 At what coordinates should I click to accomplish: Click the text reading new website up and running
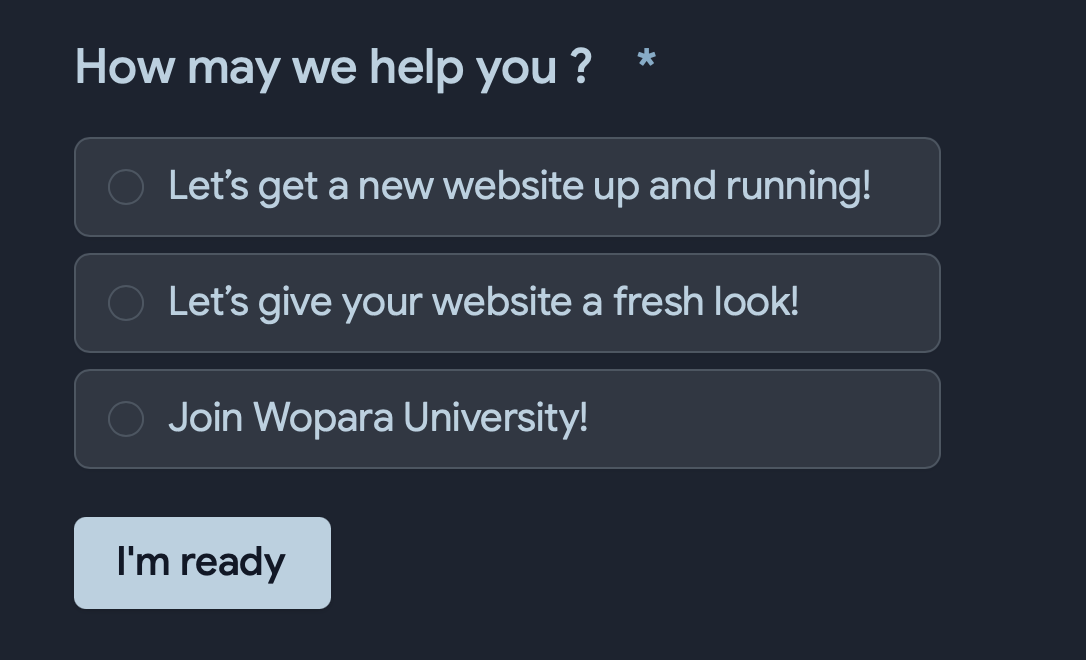click(521, 185)
